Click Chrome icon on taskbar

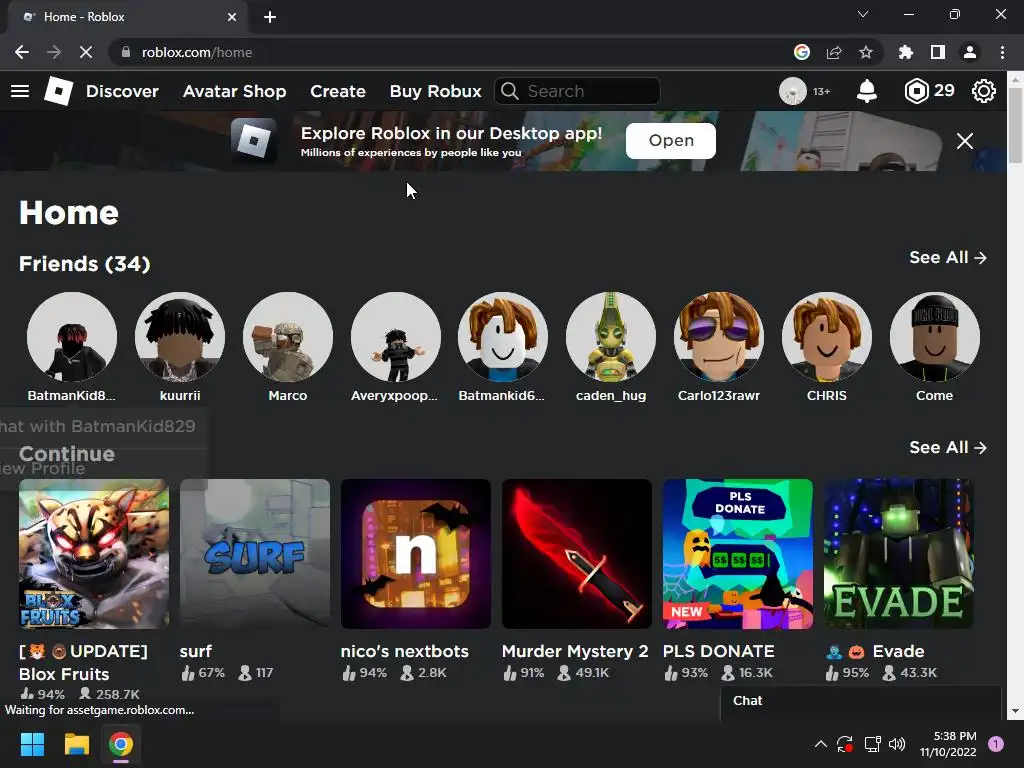coord(121,744)
